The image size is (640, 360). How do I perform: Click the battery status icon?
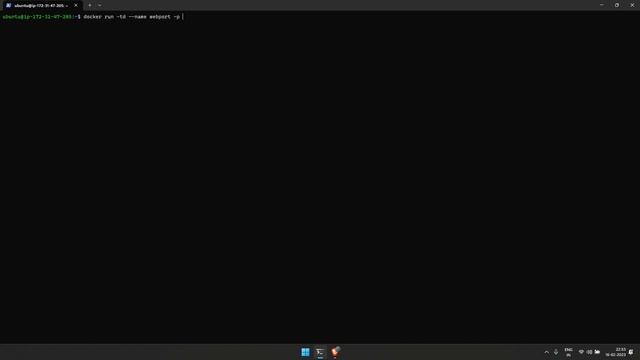[x=597, y=352]
